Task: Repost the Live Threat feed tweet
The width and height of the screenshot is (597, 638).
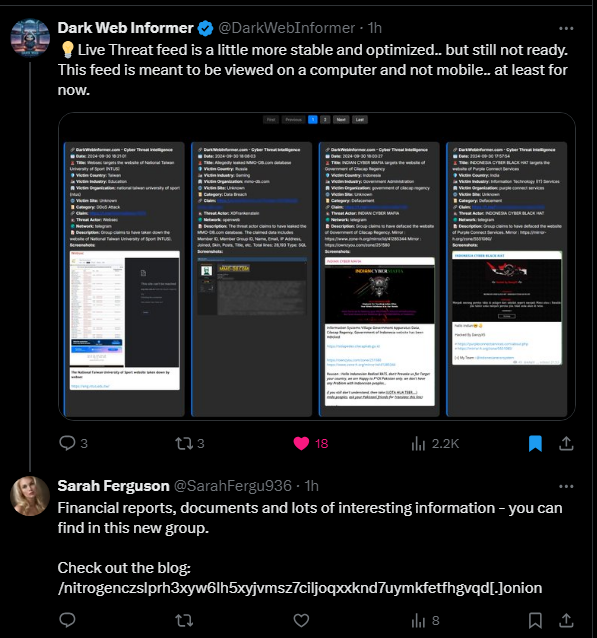Action: (184, 443)
